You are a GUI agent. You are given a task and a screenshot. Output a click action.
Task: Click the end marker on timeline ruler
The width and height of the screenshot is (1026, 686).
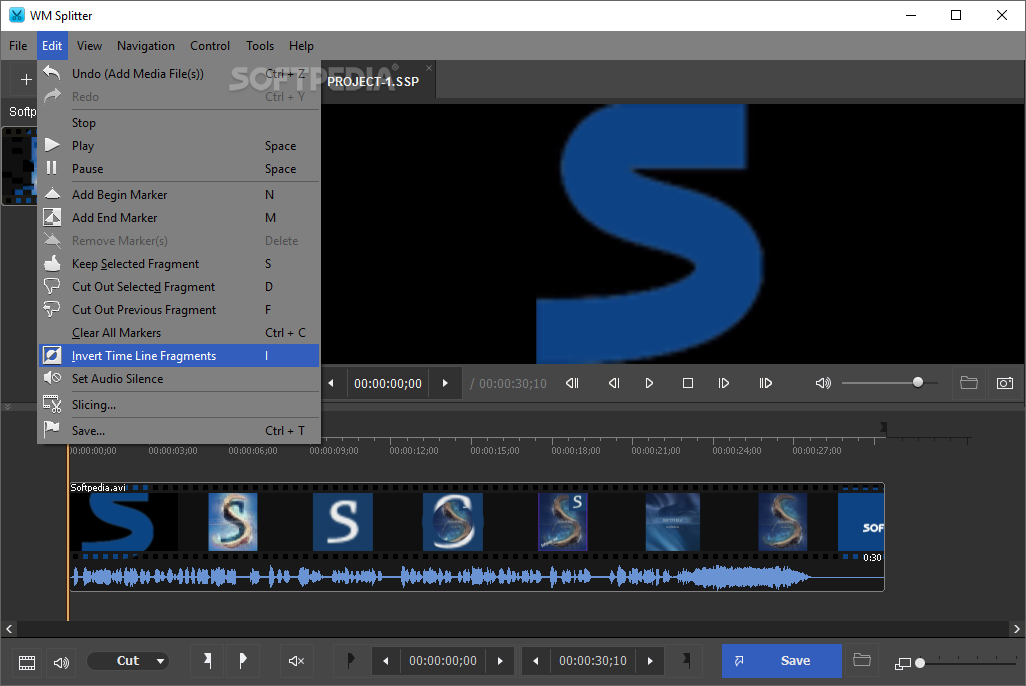(883, 428)
